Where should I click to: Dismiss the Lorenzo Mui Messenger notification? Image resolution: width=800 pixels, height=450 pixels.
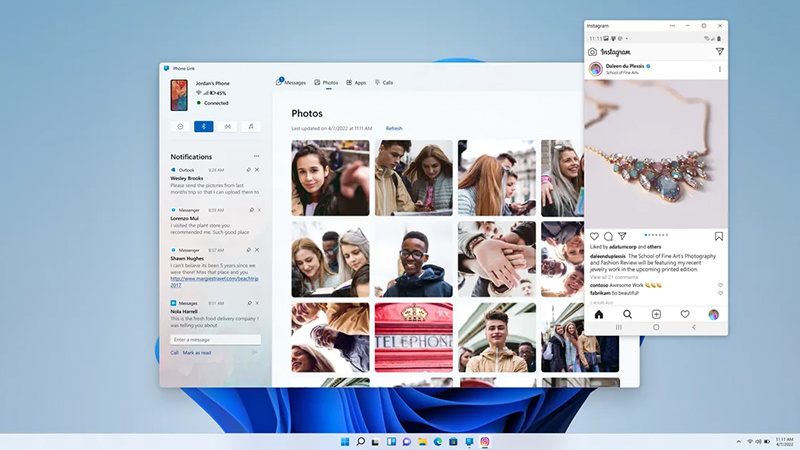pos(257,210)
